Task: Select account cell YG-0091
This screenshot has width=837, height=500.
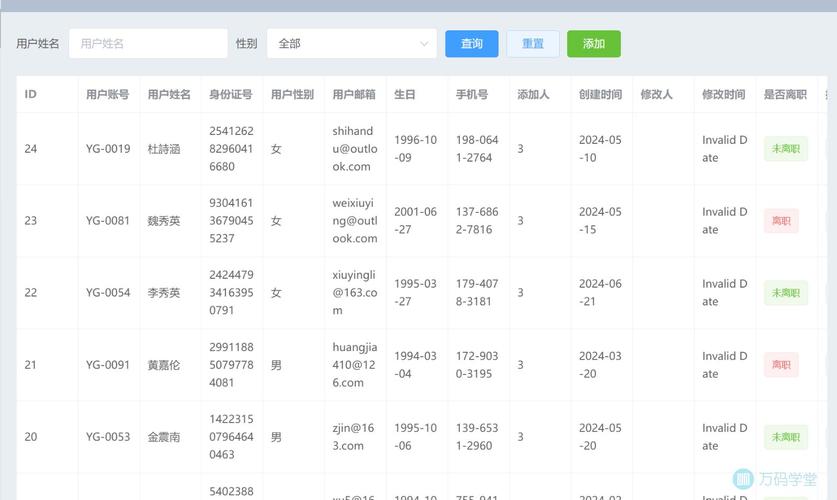Action: 108,365
